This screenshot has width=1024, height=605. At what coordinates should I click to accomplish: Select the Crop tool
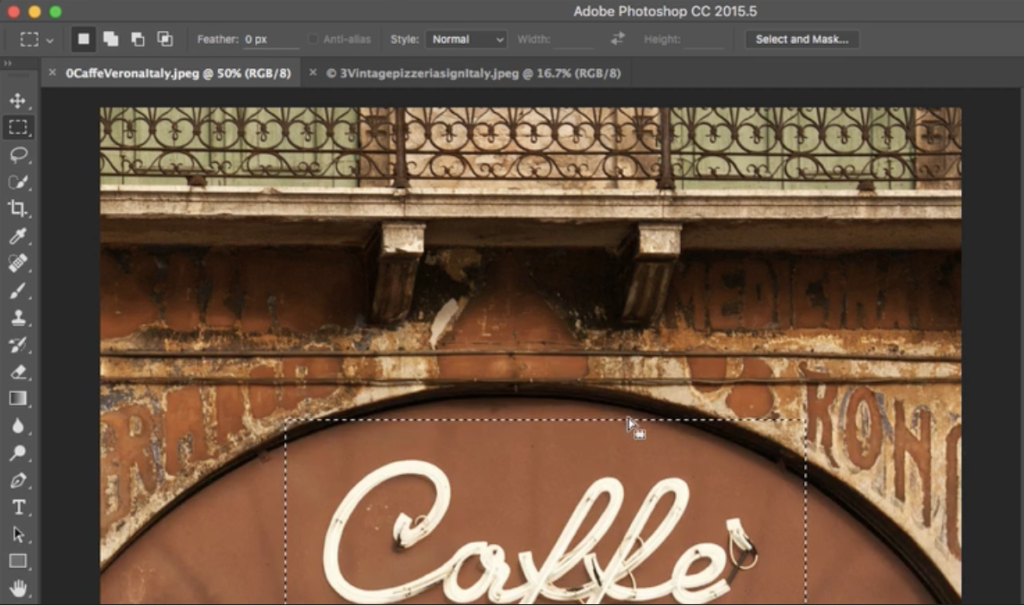[18, 208]
